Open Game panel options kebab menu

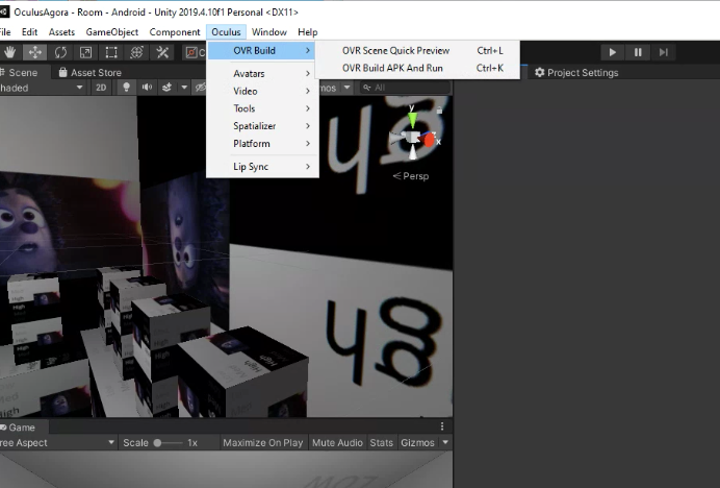[x=442, y=426]
